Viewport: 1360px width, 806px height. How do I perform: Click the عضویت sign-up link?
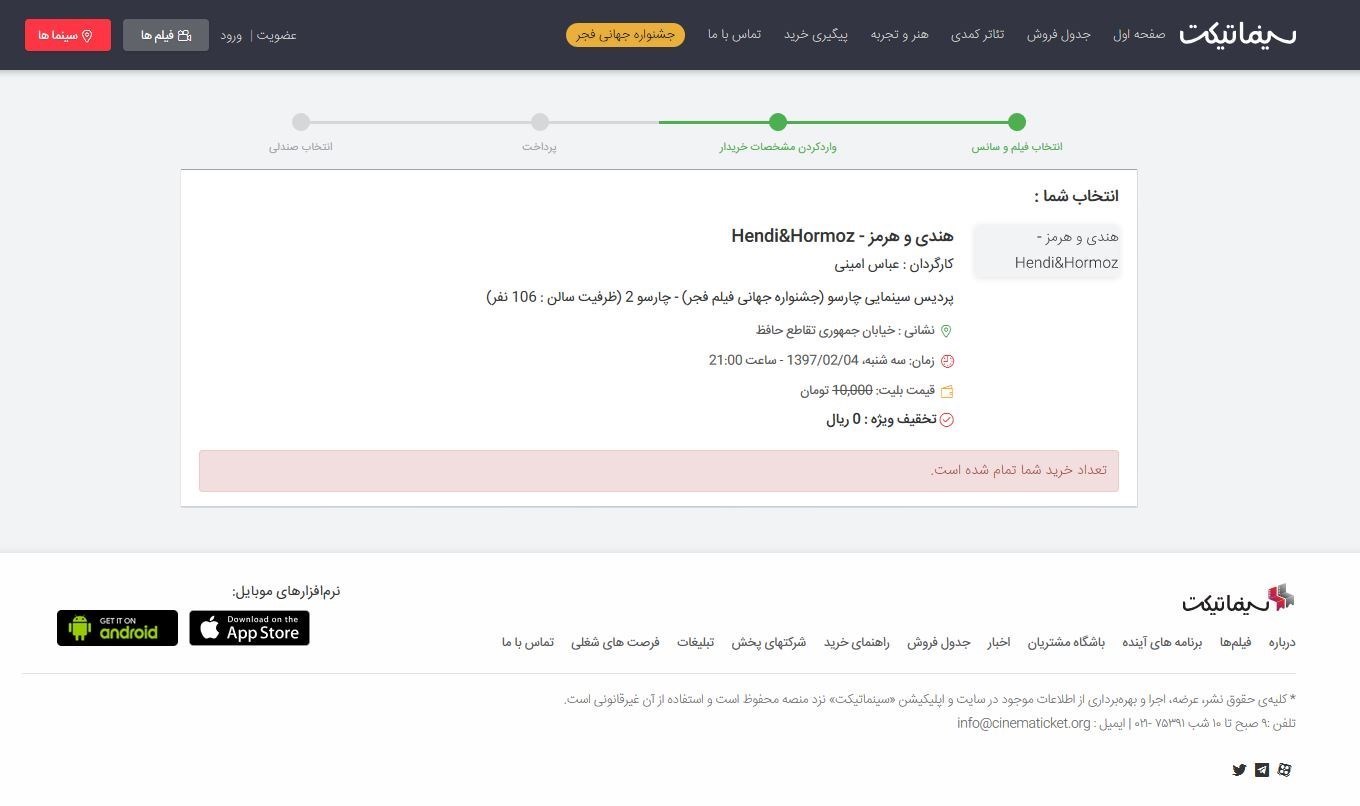pyautogui.click(x=277, y=35)
